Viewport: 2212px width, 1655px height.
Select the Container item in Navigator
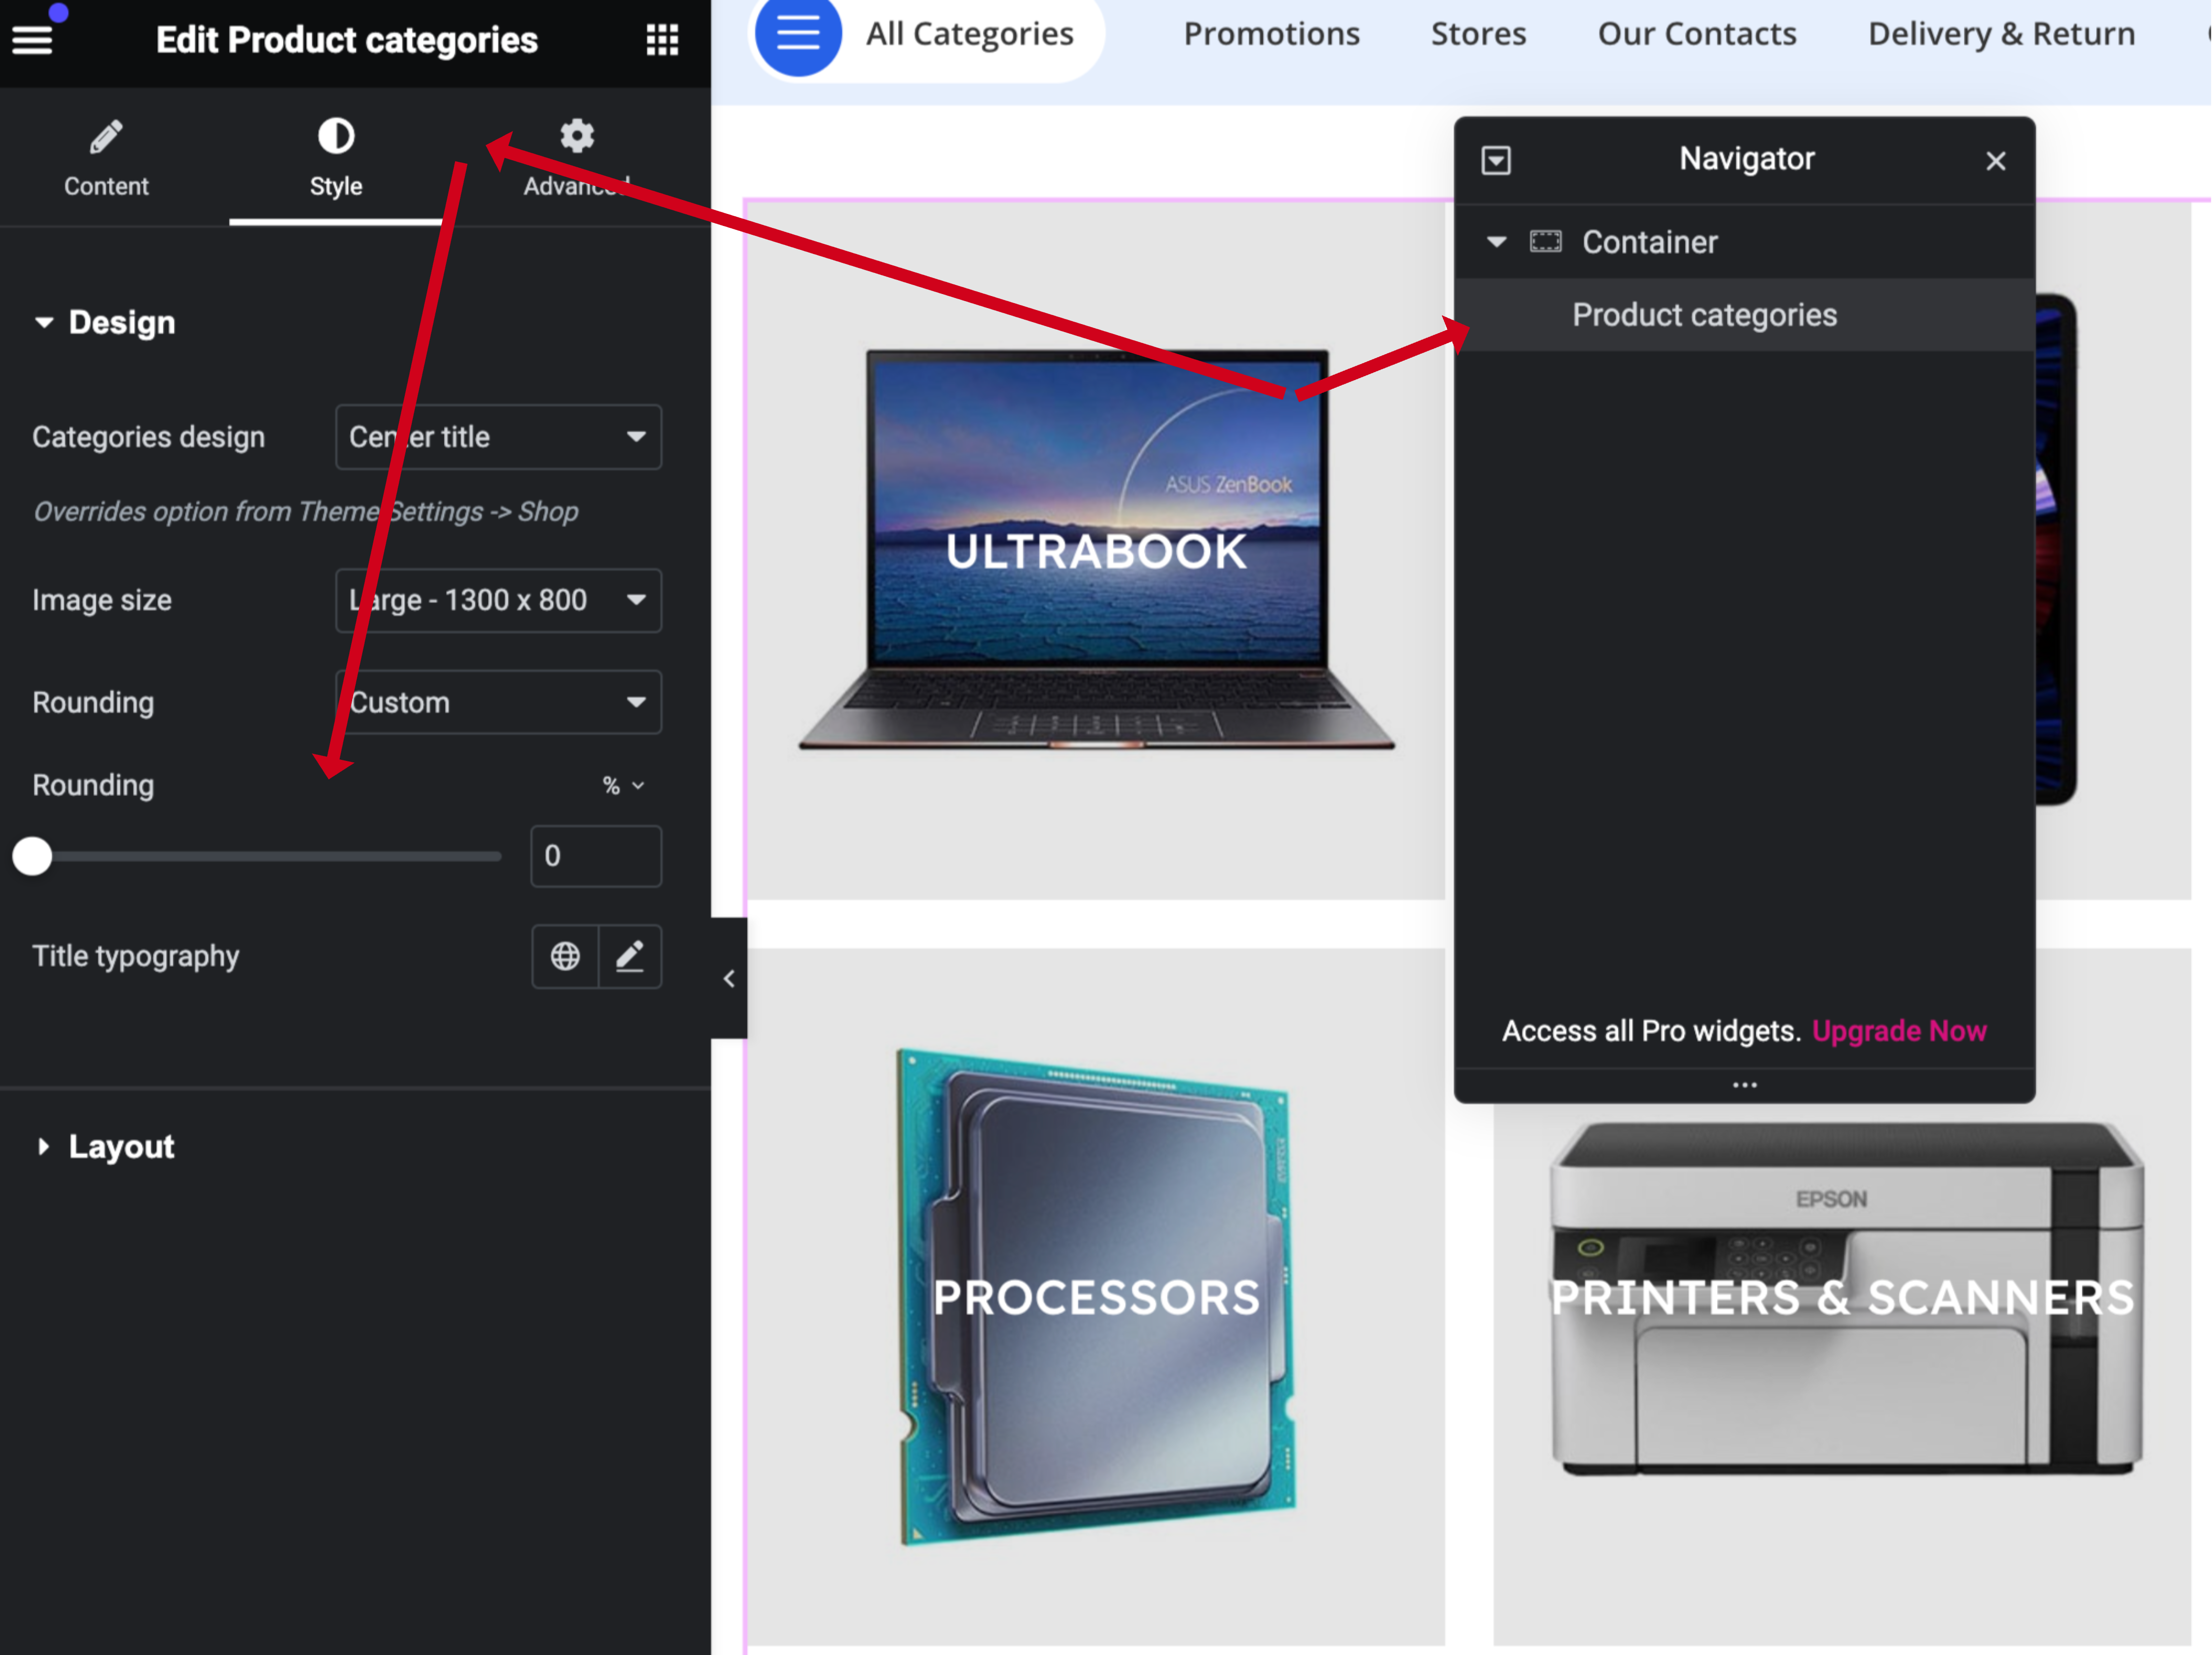1745,242
